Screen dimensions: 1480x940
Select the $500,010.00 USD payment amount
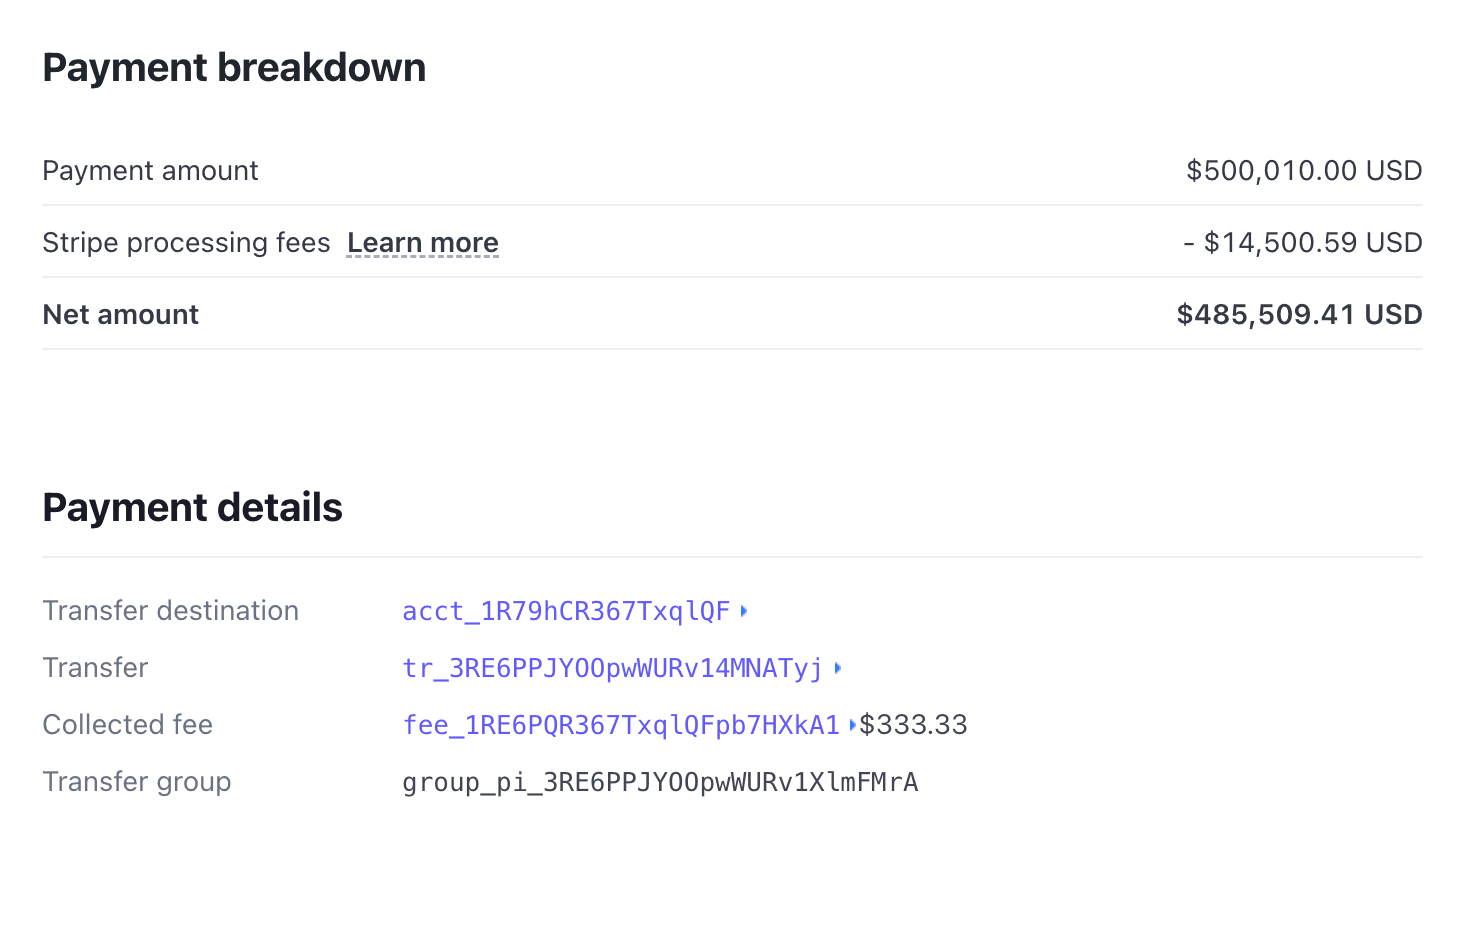click(1304, 171)
